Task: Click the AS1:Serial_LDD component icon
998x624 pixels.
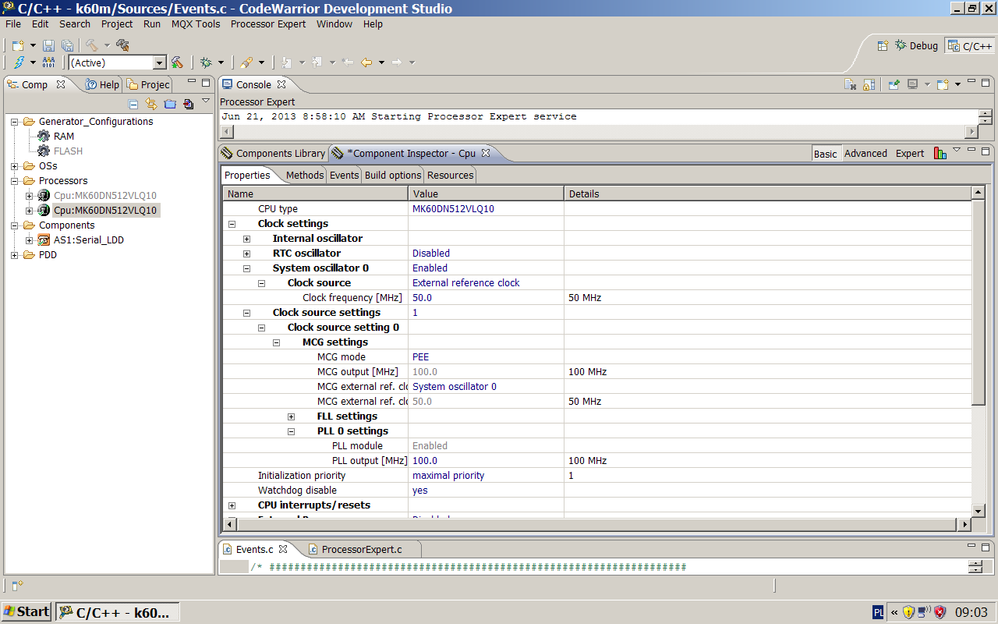Action: point(44,240)
